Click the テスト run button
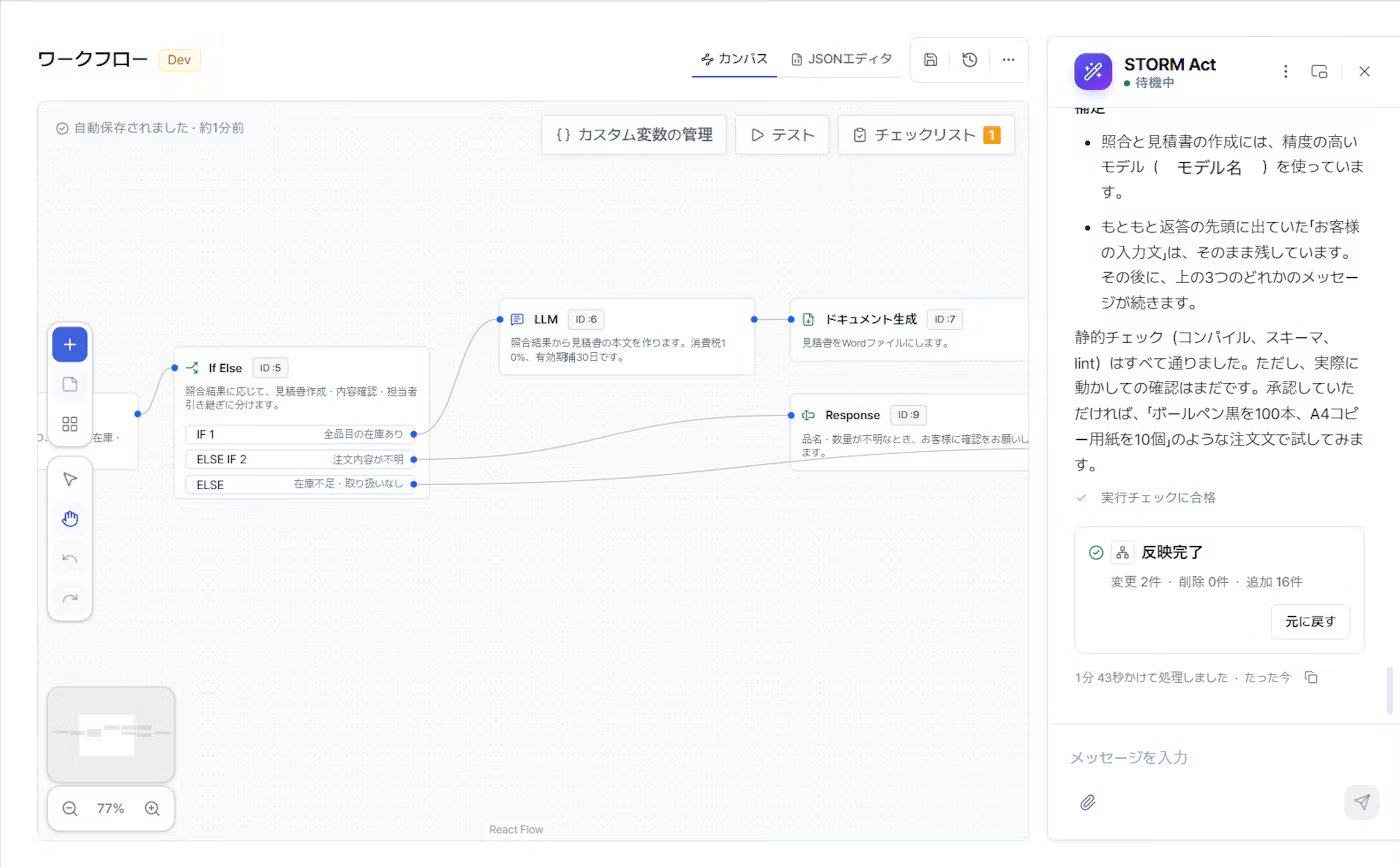The width and height of the screenshot is (1400, 867). 782,134
